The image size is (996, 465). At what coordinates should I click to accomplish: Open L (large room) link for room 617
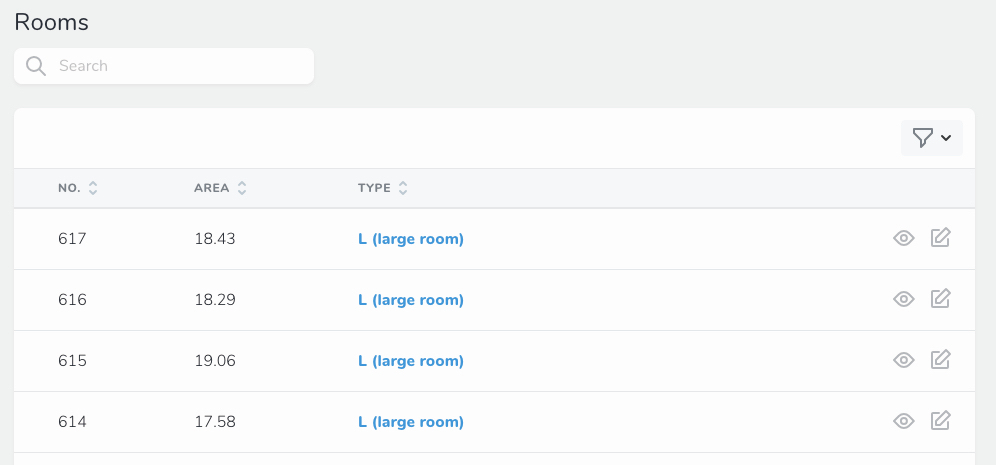pyautogui.click(x=410, y=239)
